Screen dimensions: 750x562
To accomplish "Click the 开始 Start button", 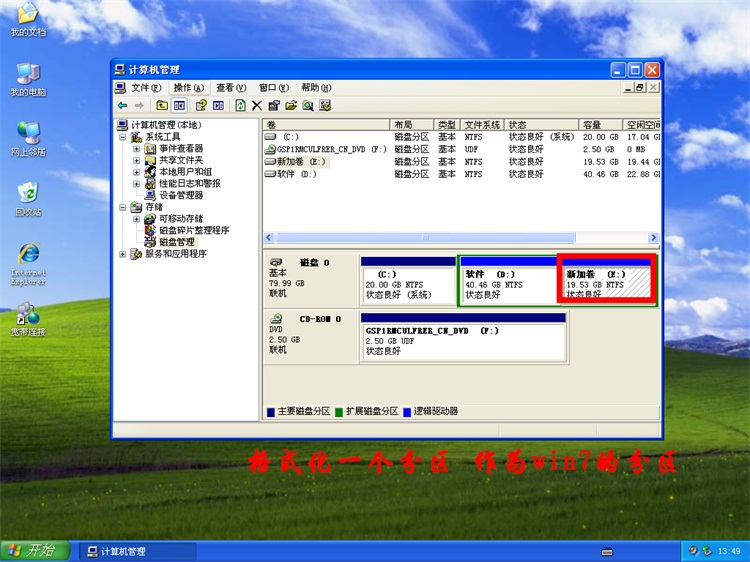I will (x=34, y=551).
